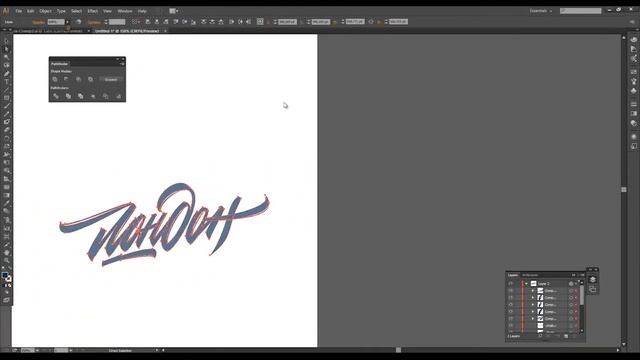The width and height of the screenshot is (640, 360).
Task: Apply Minus Front shape mode
Action: click(67, 79)
